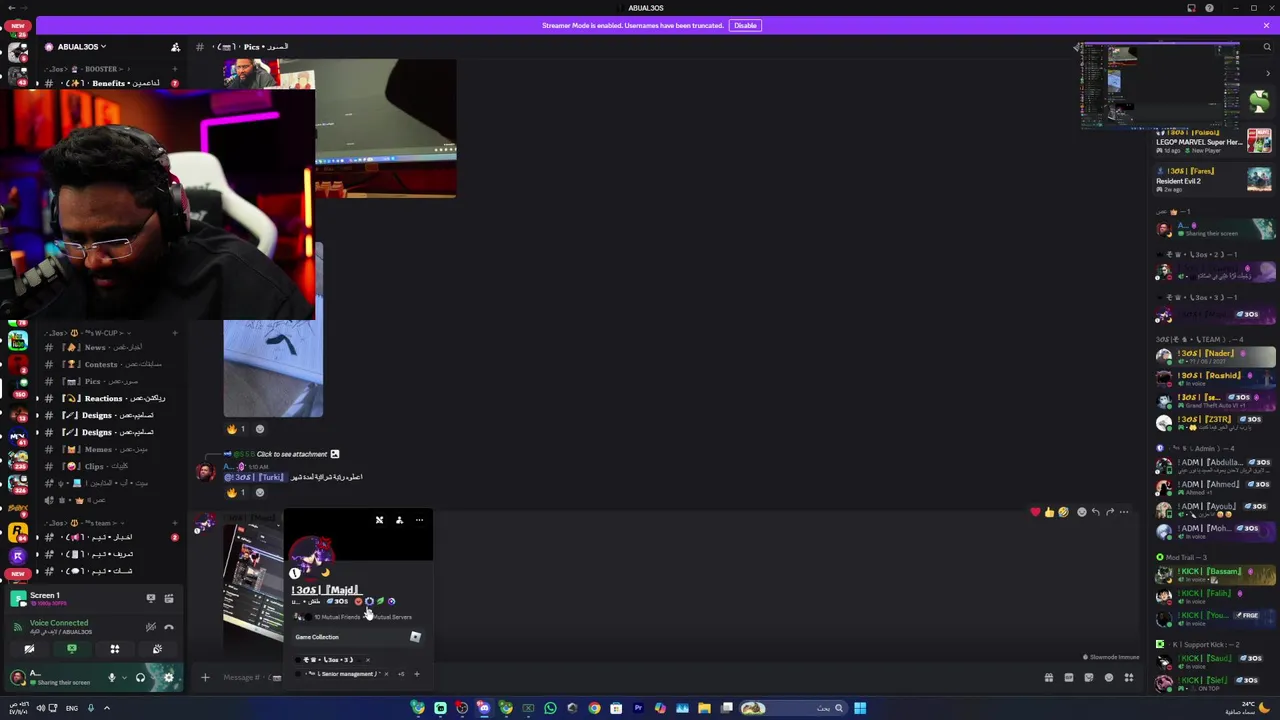React with the red heart on the hovered message
Viewport: 1280px width, 720px height.
1035,512
